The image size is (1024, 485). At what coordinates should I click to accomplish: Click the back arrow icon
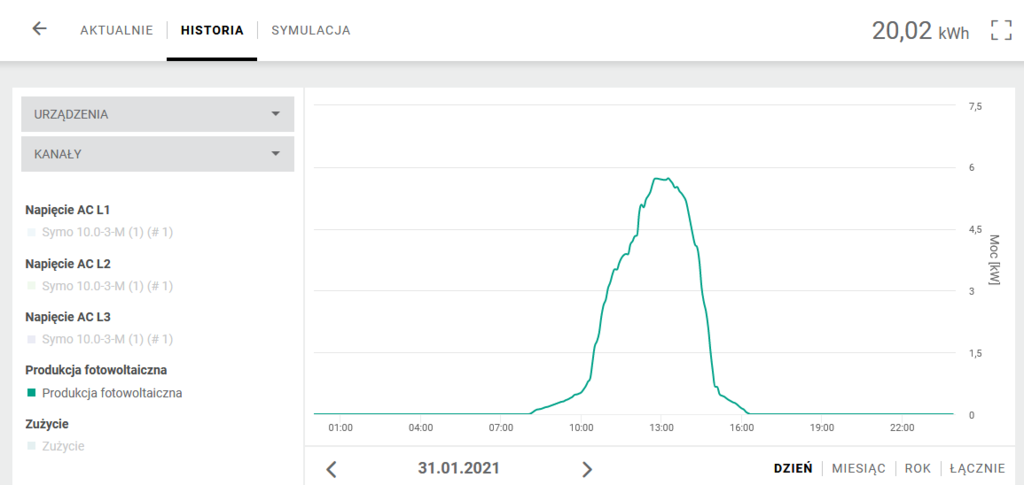click(40, 29)
